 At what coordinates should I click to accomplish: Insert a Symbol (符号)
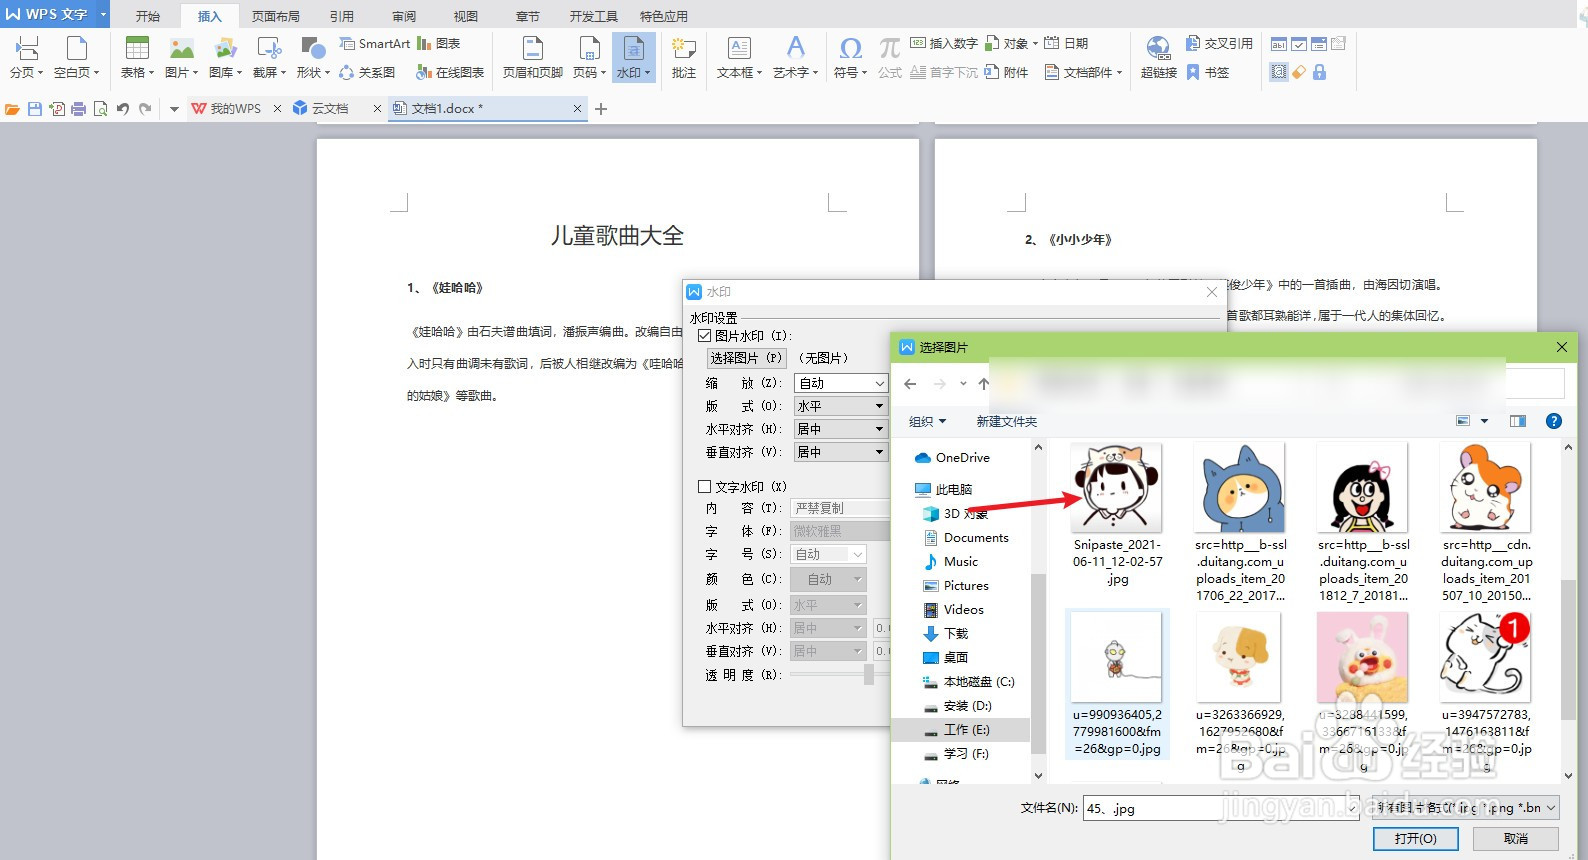[x=851, y=57]
